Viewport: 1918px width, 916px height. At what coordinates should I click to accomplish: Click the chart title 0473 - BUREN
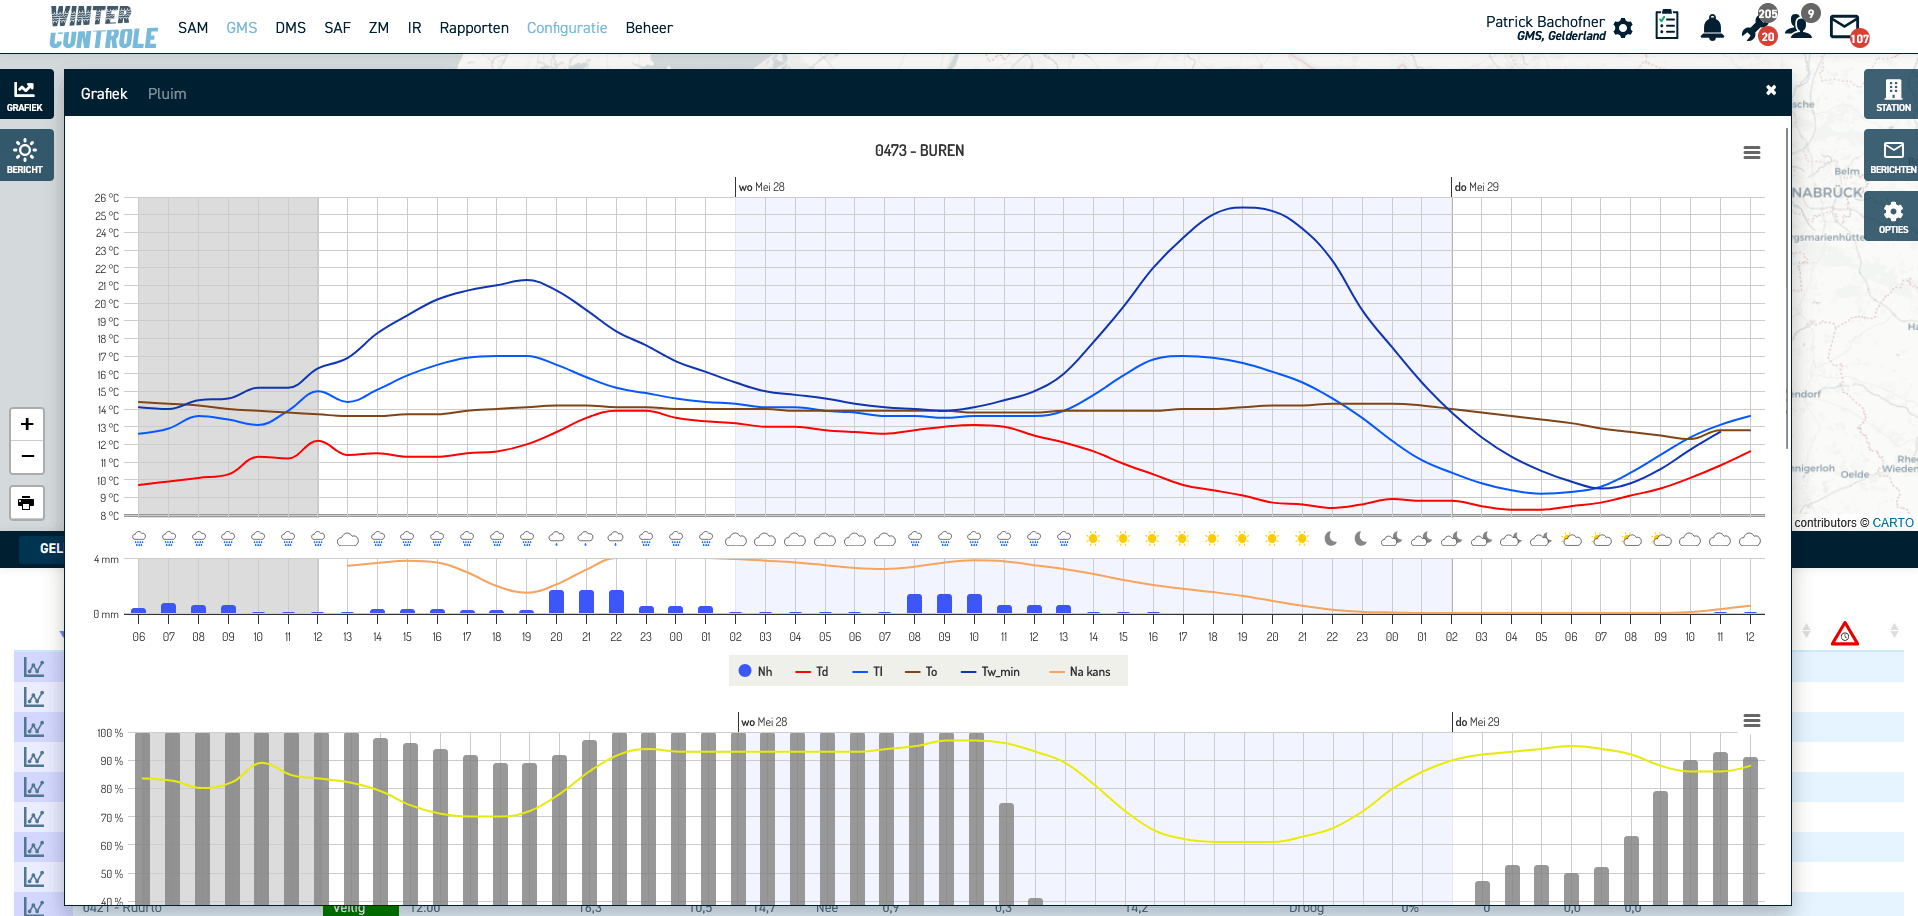pos(920,151)
